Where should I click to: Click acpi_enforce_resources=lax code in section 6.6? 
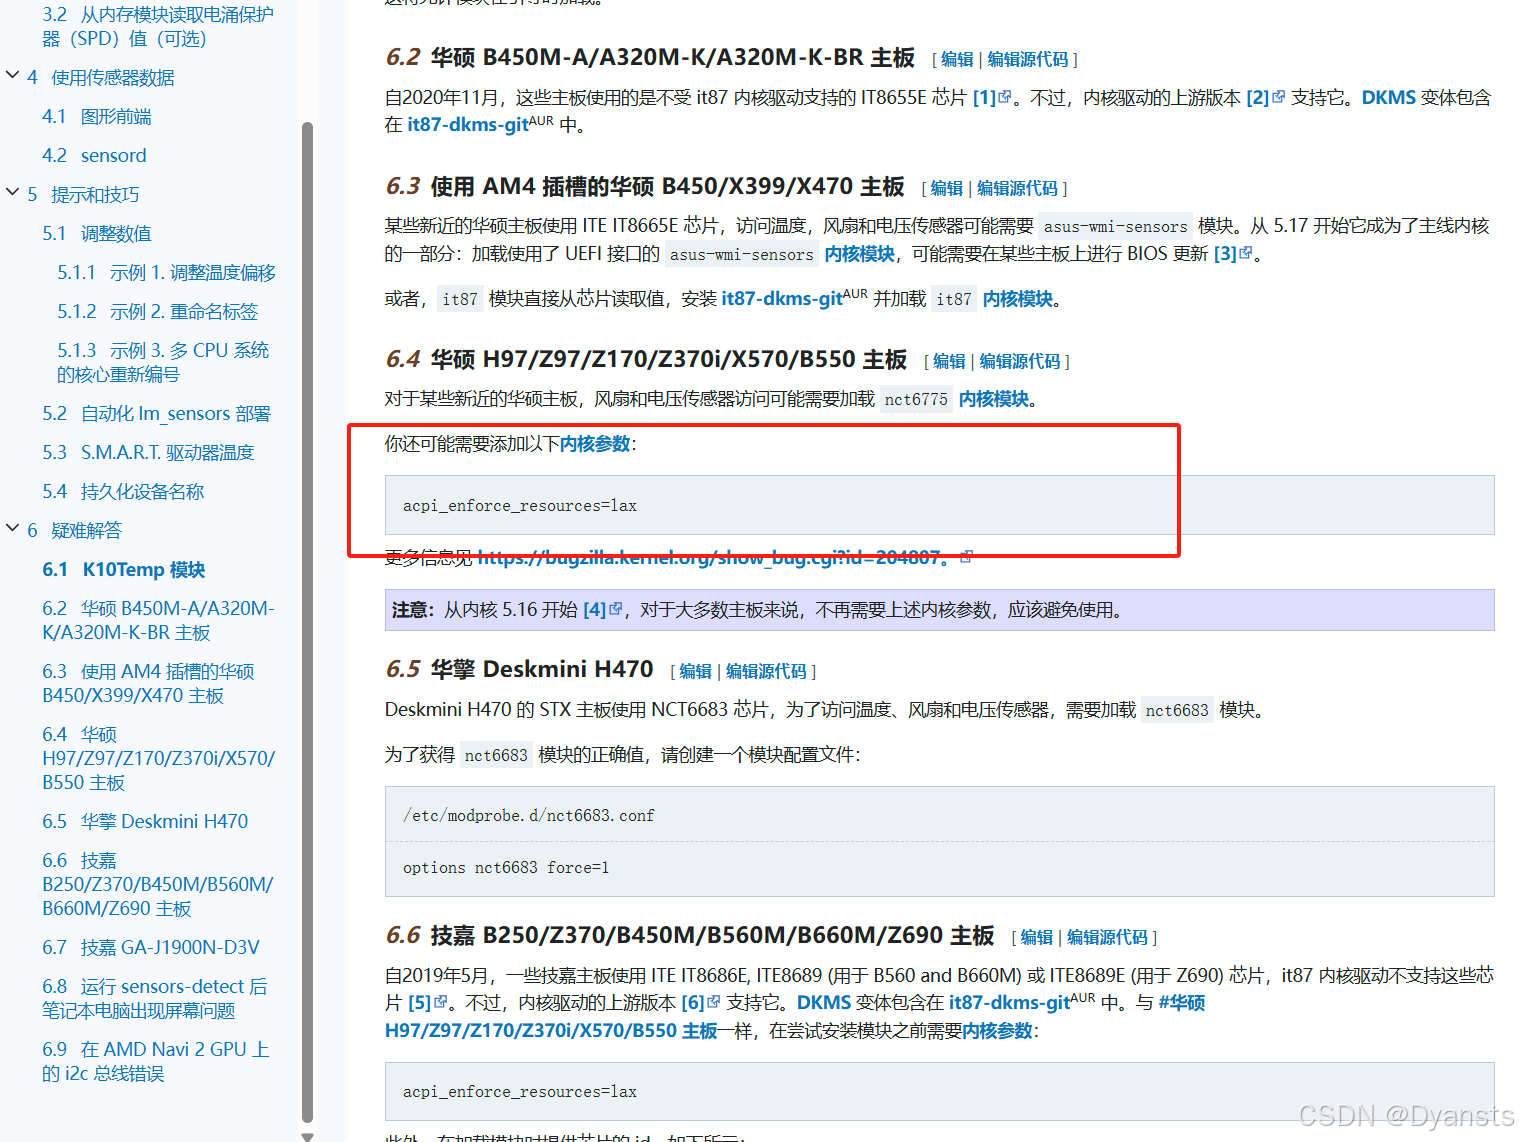[x=520, y=1092]
